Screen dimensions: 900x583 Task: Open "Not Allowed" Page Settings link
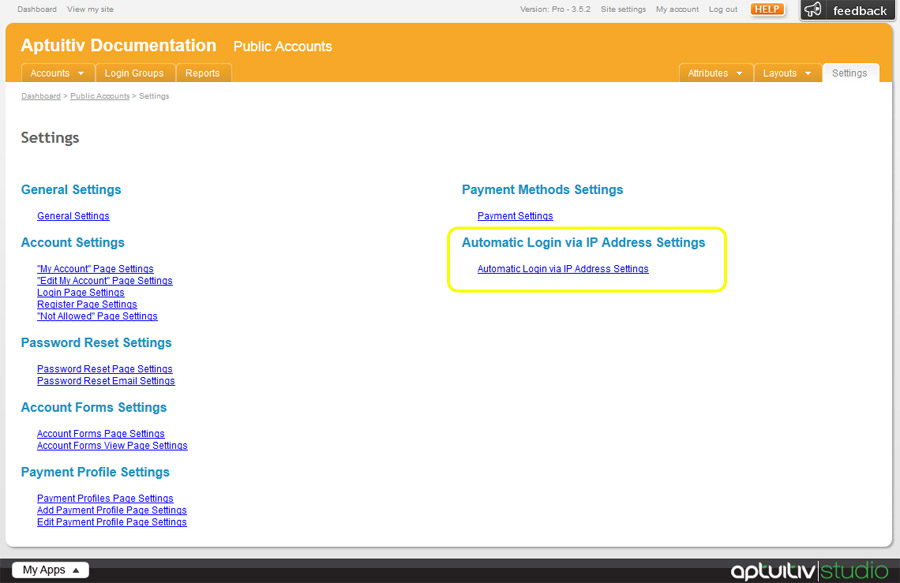pyautogui.click(x=97, y=316)
